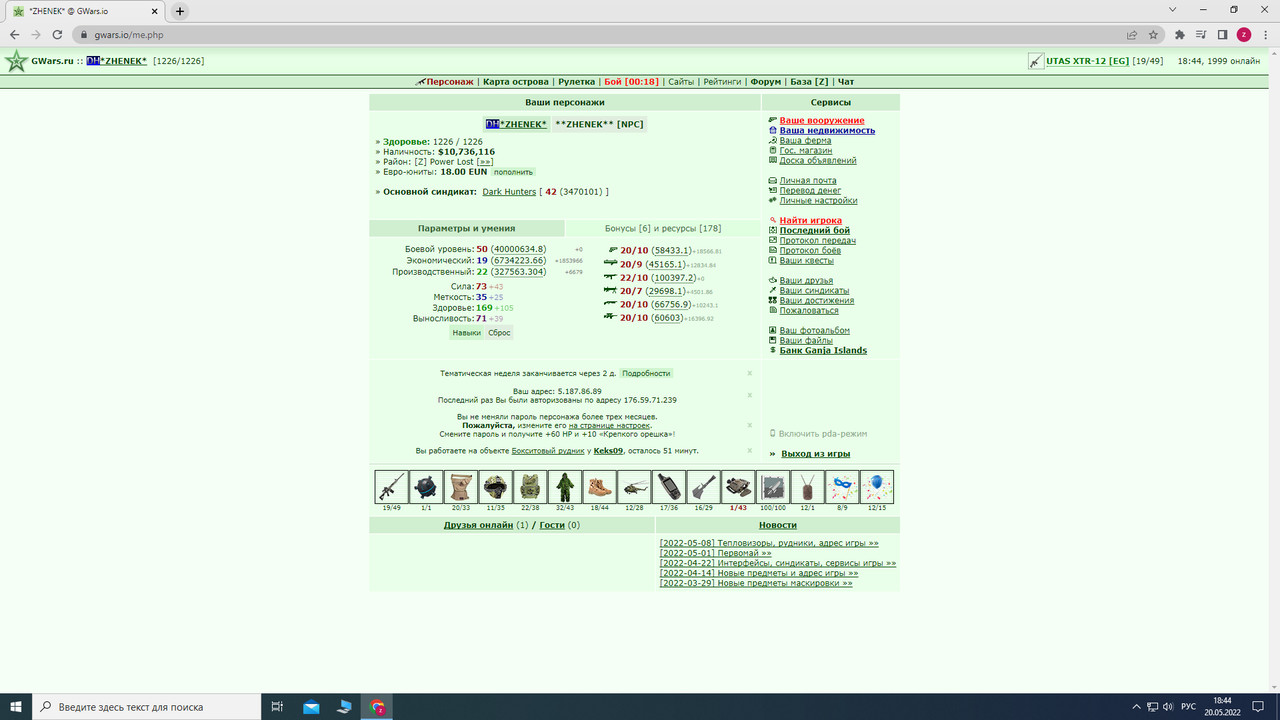The image size is (1280, 720).
Task: Dismiss the IP address notice
Action: tap(750, 395)
